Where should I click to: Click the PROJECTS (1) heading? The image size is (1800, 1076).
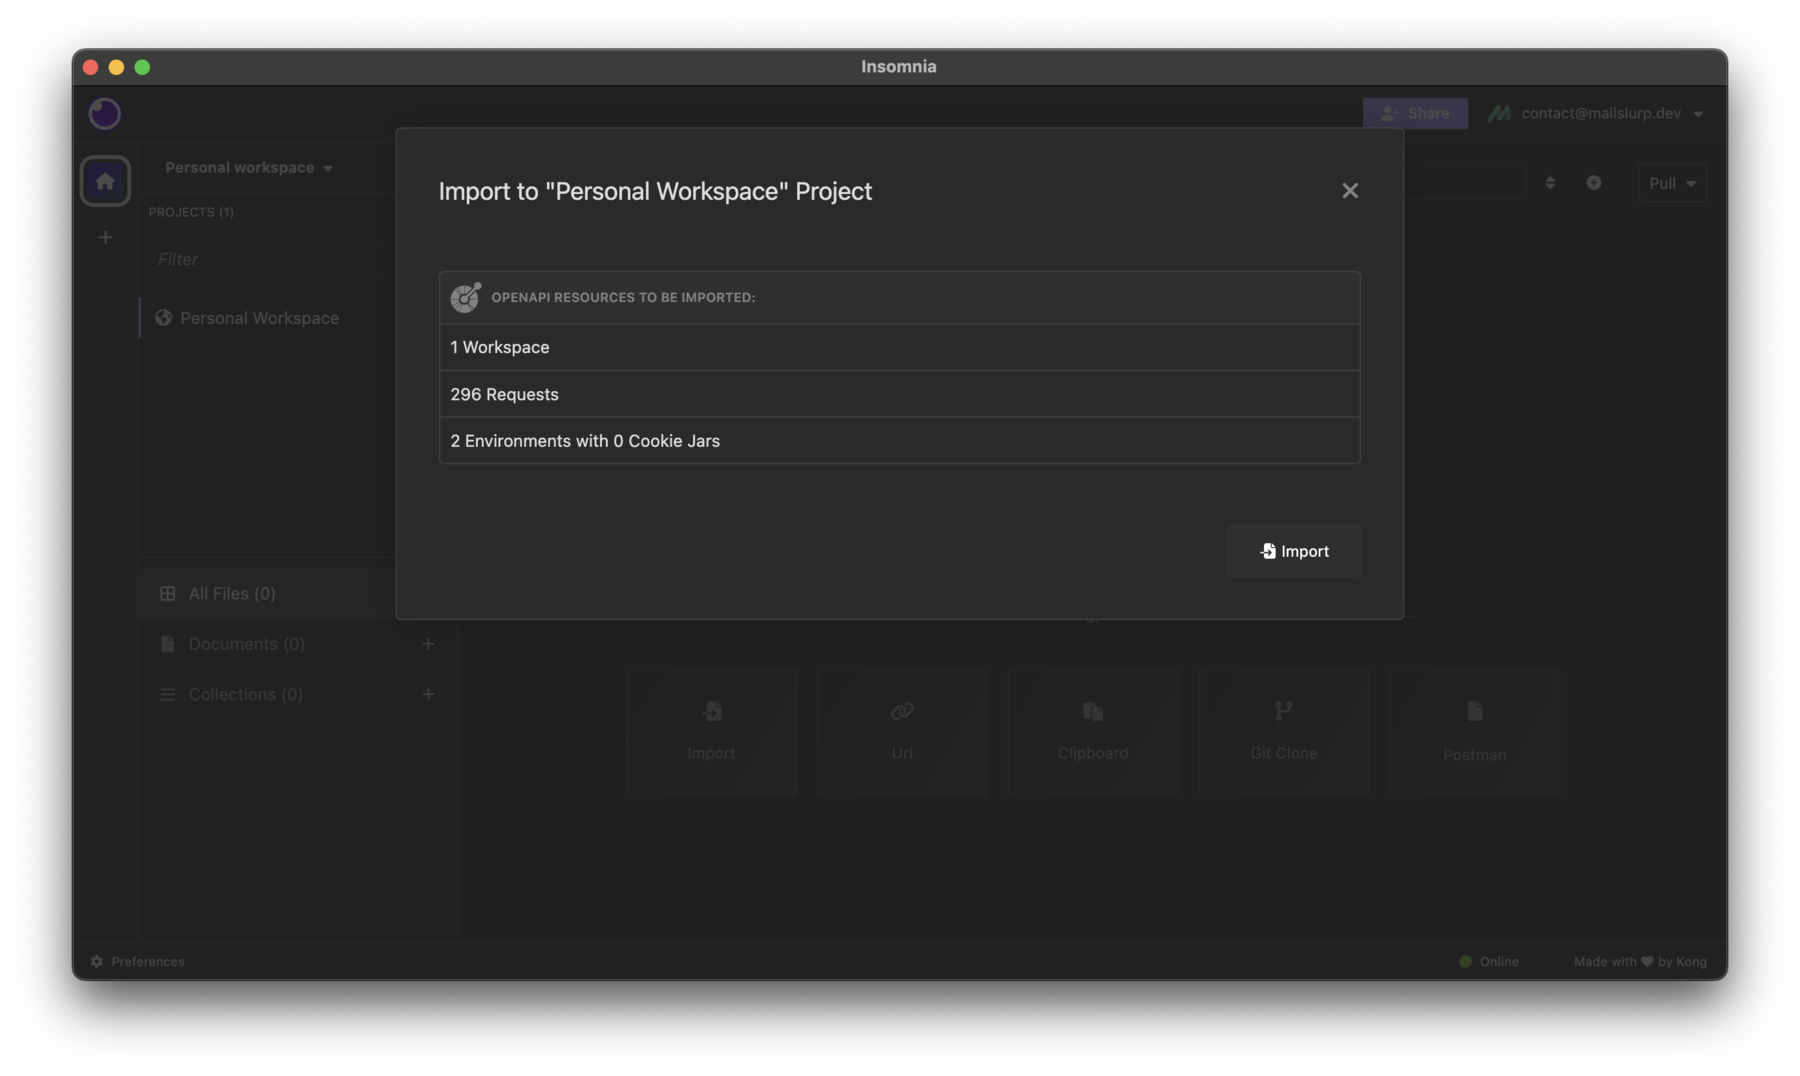pos(191,212)
